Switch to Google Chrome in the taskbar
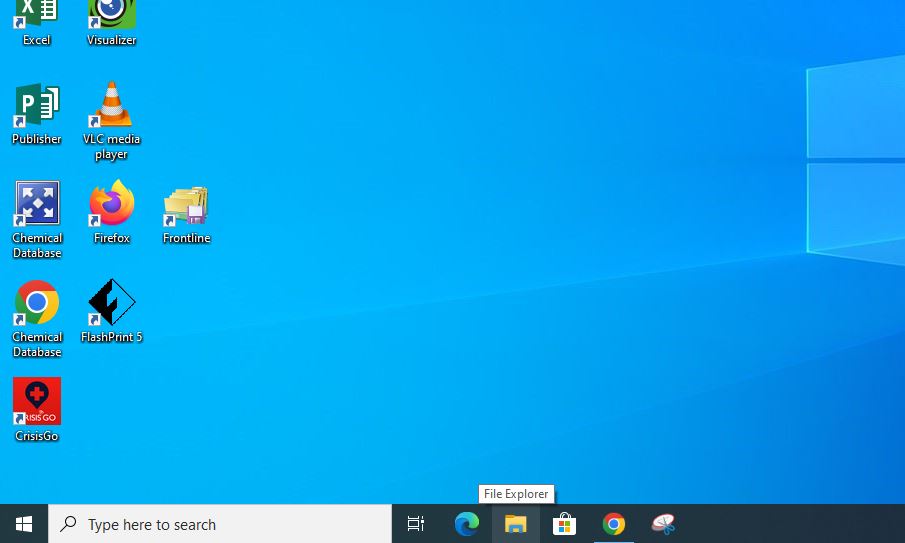 [x=614, y=524]
